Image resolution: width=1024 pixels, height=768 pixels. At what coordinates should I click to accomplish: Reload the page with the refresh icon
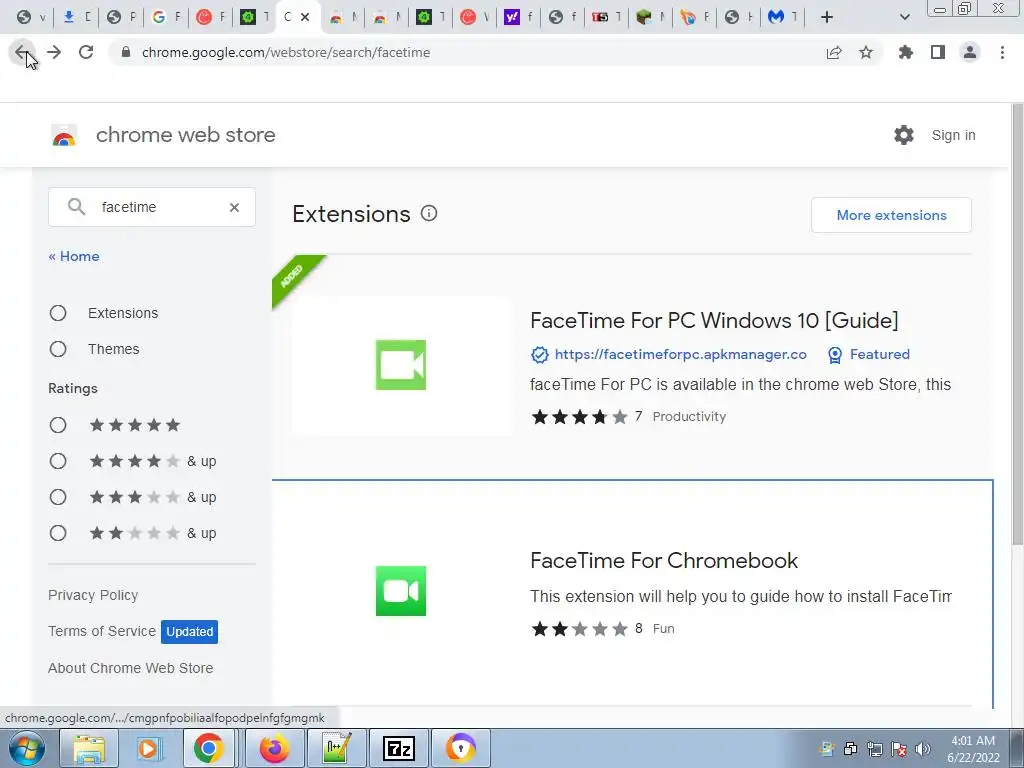86,52
